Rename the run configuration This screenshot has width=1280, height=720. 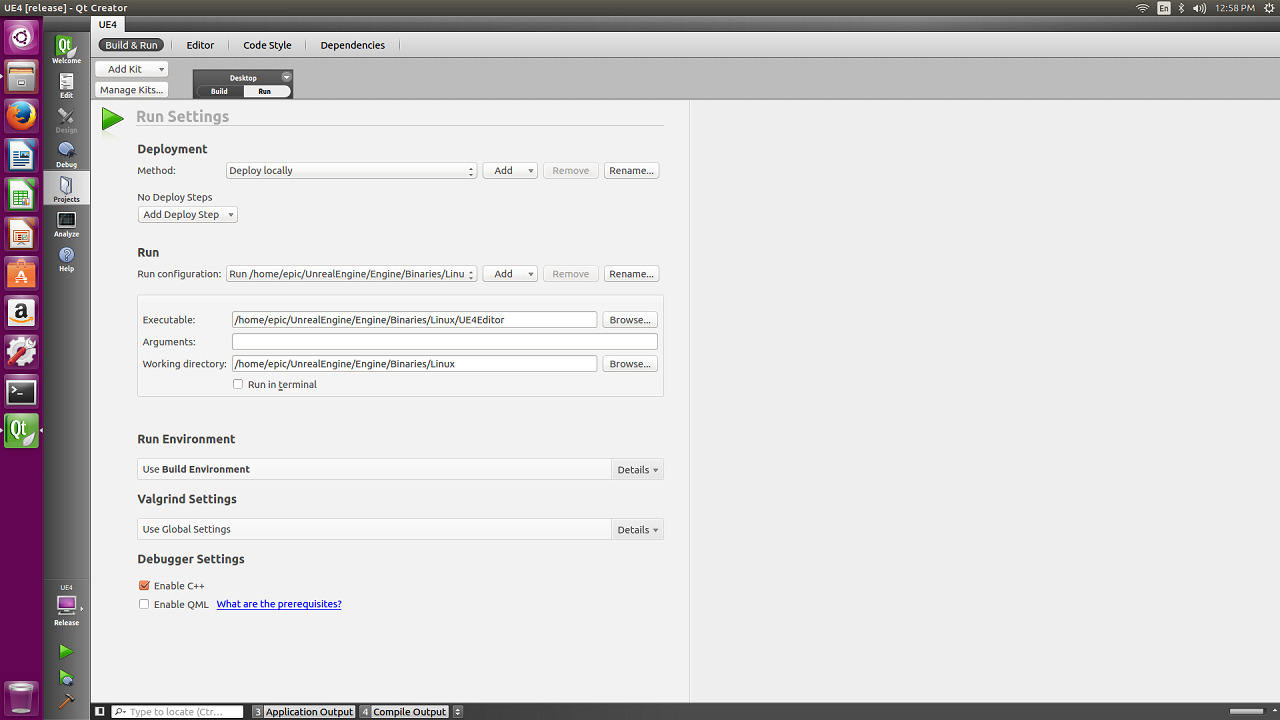(631, 274)
